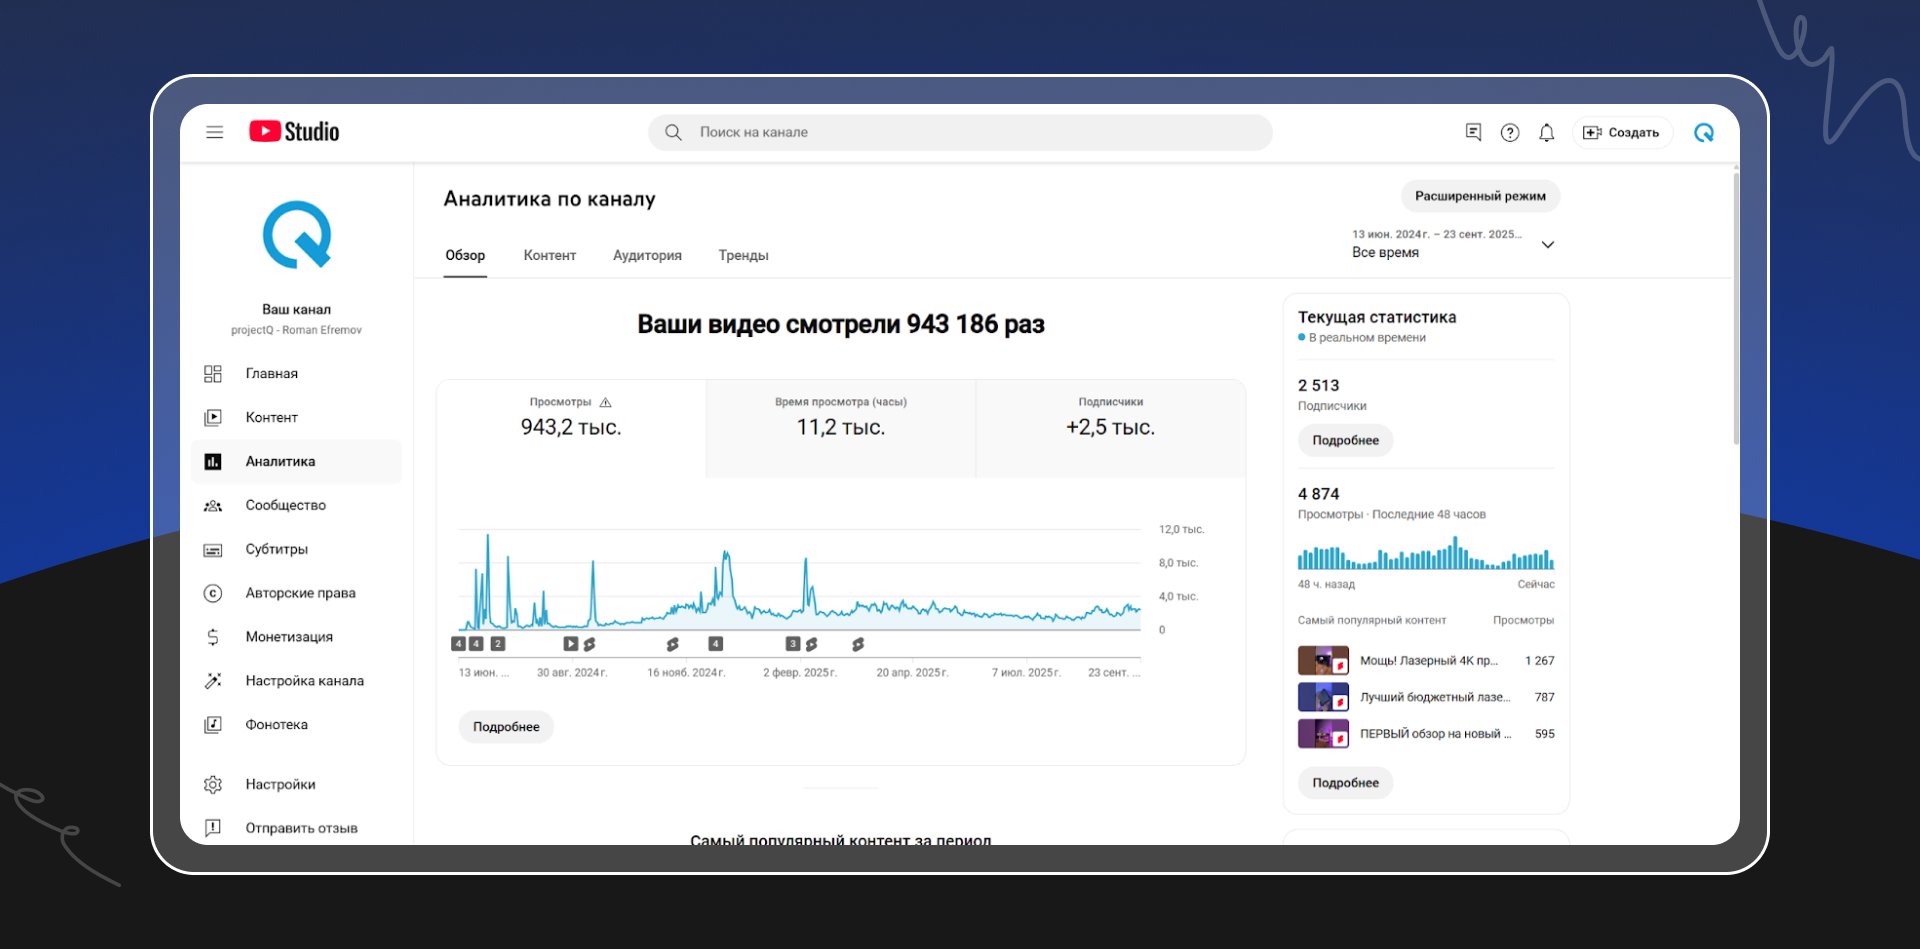
Task: Click the Создать create button
Action: pos(1621,132)
